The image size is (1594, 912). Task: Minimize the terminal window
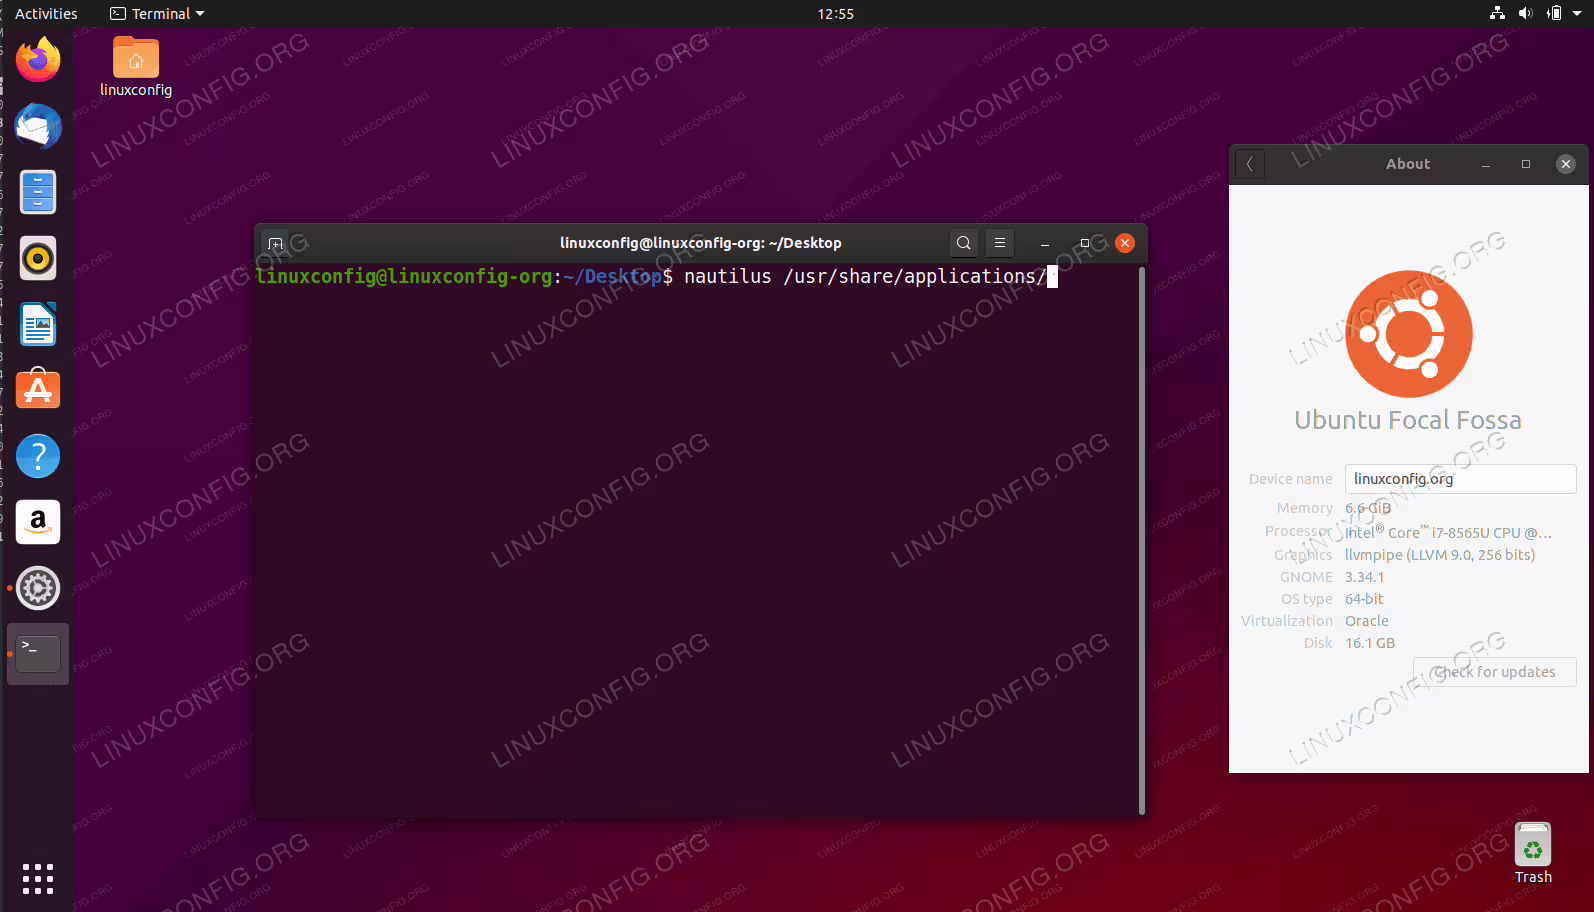(x=1045, y=243)
